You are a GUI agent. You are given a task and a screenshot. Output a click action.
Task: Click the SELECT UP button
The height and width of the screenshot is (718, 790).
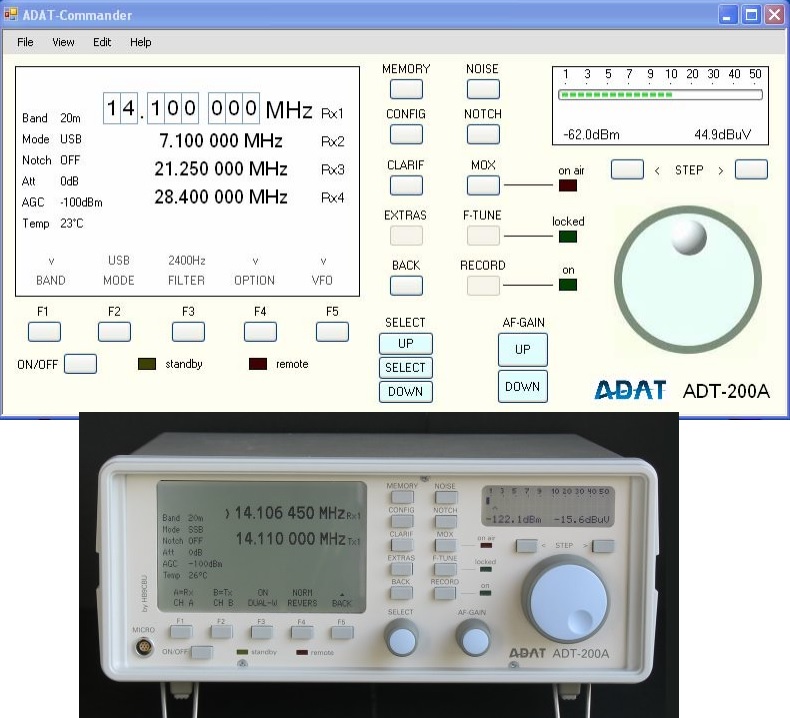point(406,344)
